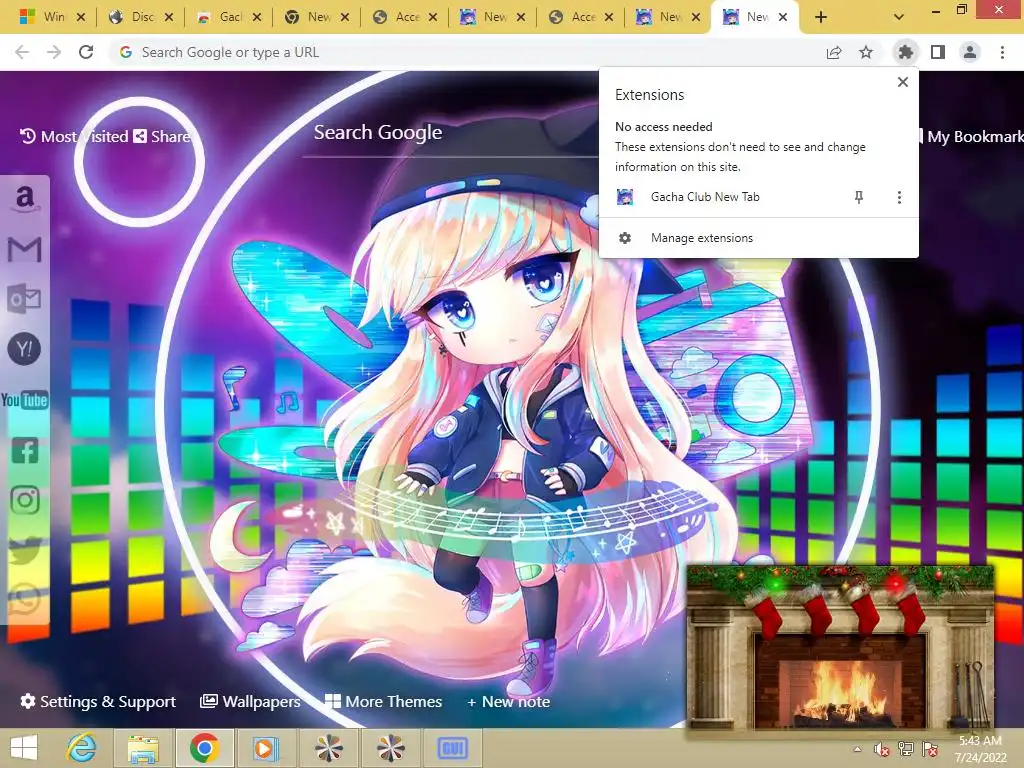Click the Extensions puzzle icon in the toolbar
This screenshot has height=768, width=1024.
pos(905,52)
